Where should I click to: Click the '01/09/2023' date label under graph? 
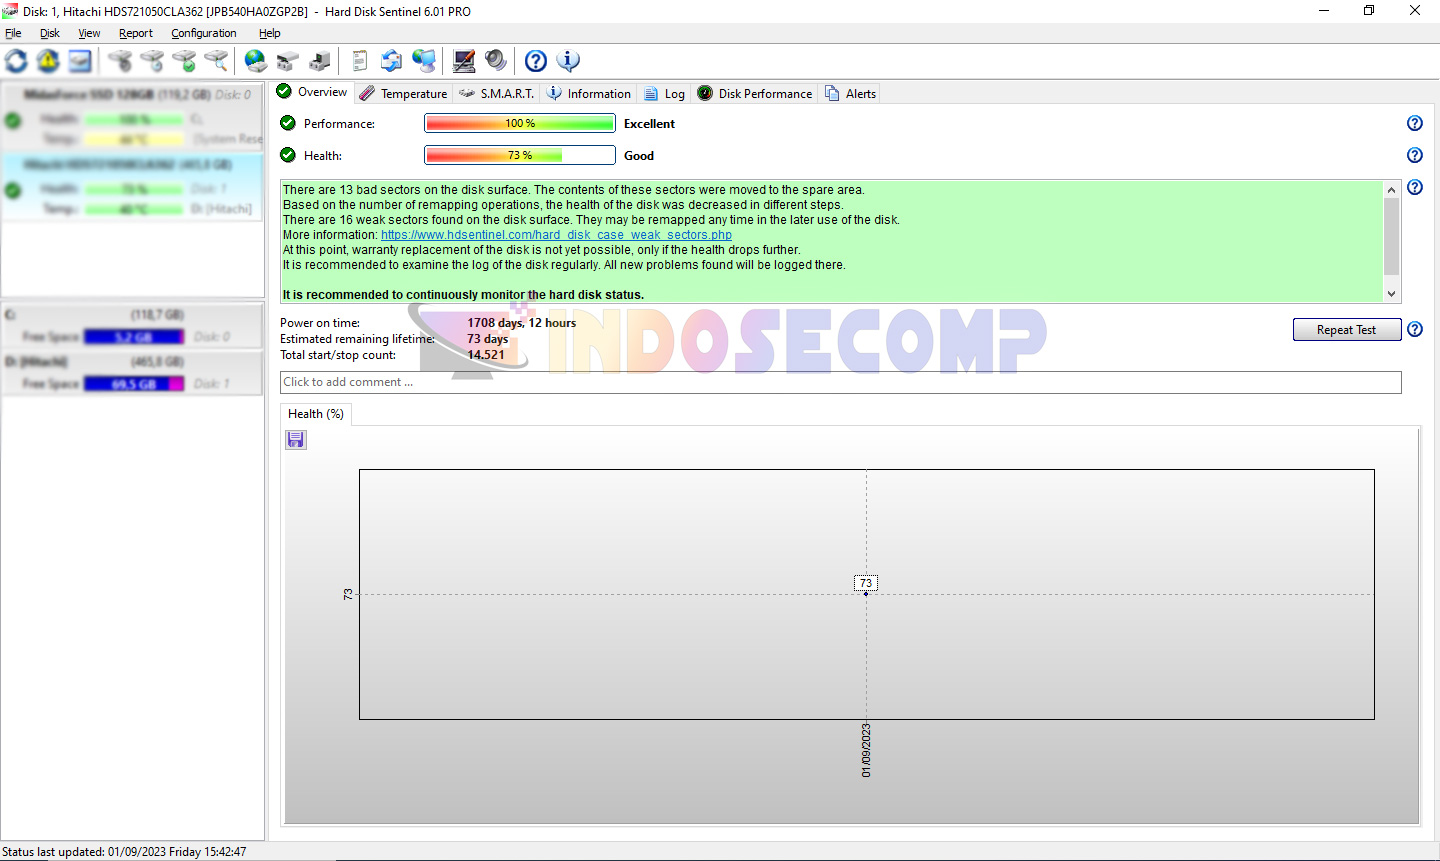tap(866, 750)
